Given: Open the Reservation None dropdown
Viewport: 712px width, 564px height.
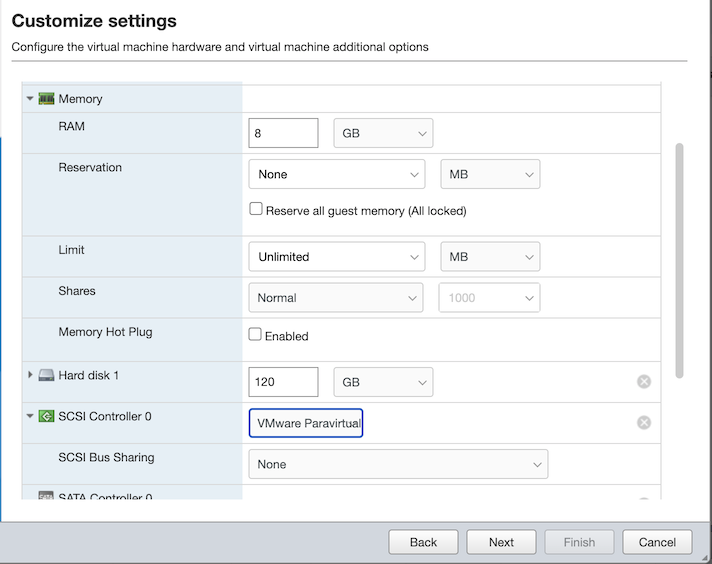Looking at the screenshot, I should [336, 174].
